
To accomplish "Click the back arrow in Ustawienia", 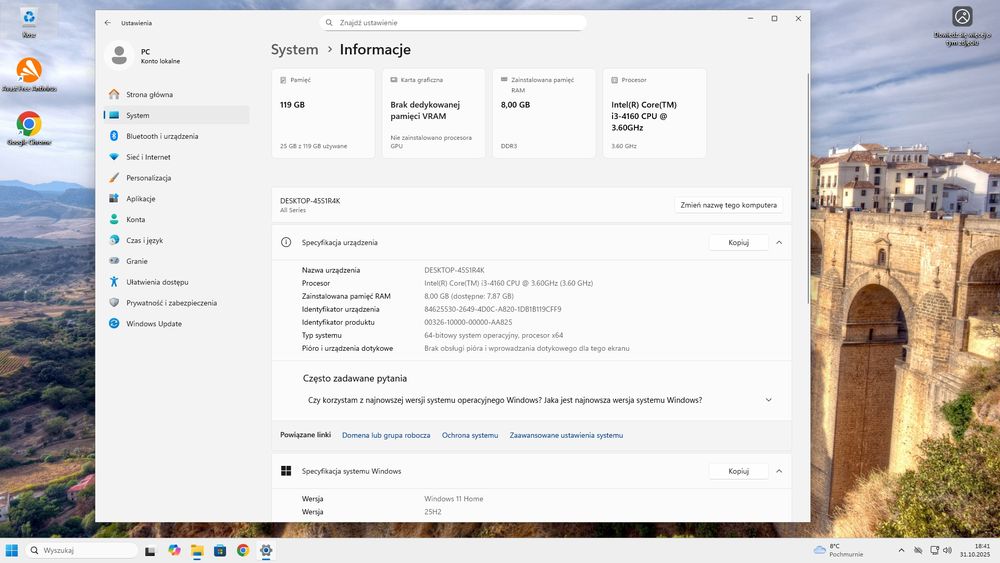I will 107,22.
